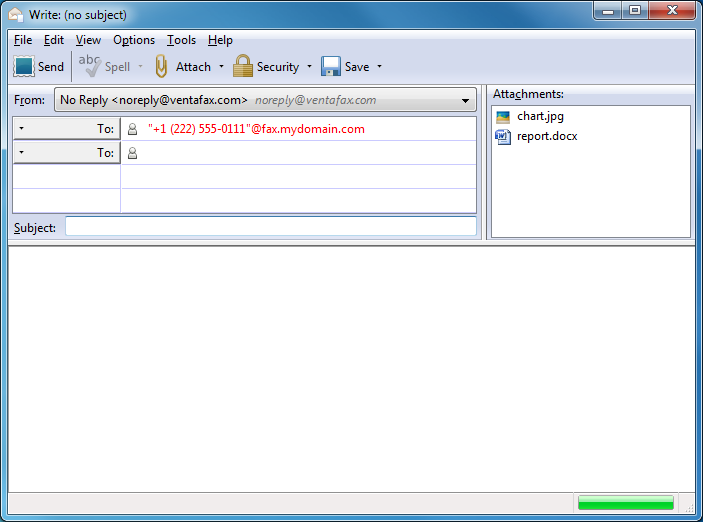Screen dimensions: 703x522
Task: Click the Subject input field
Action: 271,226
